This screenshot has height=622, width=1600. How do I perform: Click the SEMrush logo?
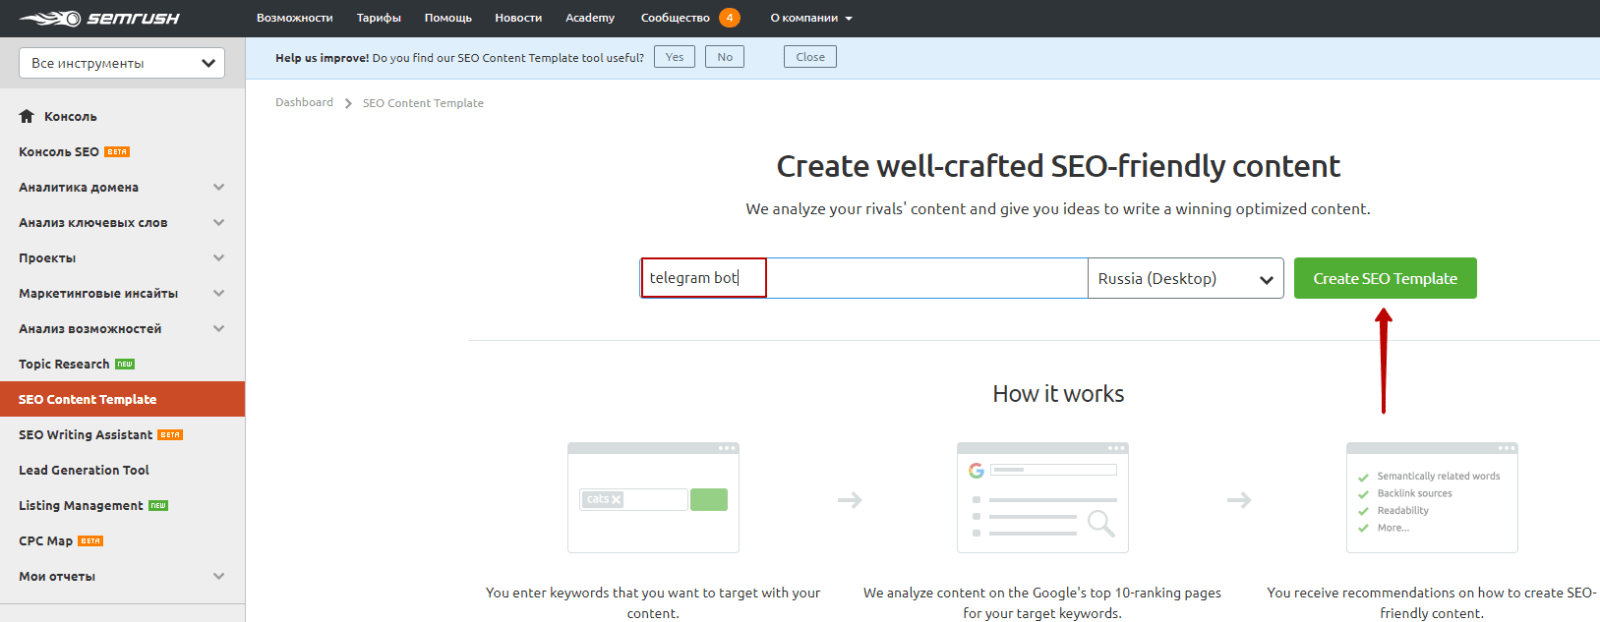pyautogui.click(x=100, y=18)
